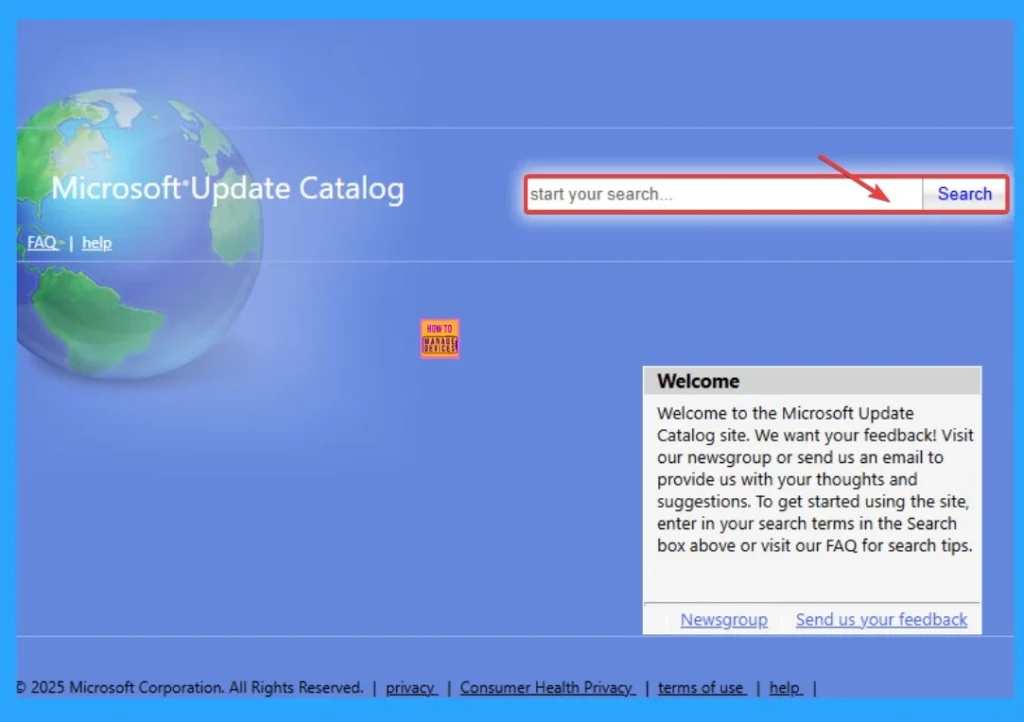Open the Newsgroup link in Welcome box
Image resolution: width=1024 pixels, height=722 pixels.
click(724, 620)
